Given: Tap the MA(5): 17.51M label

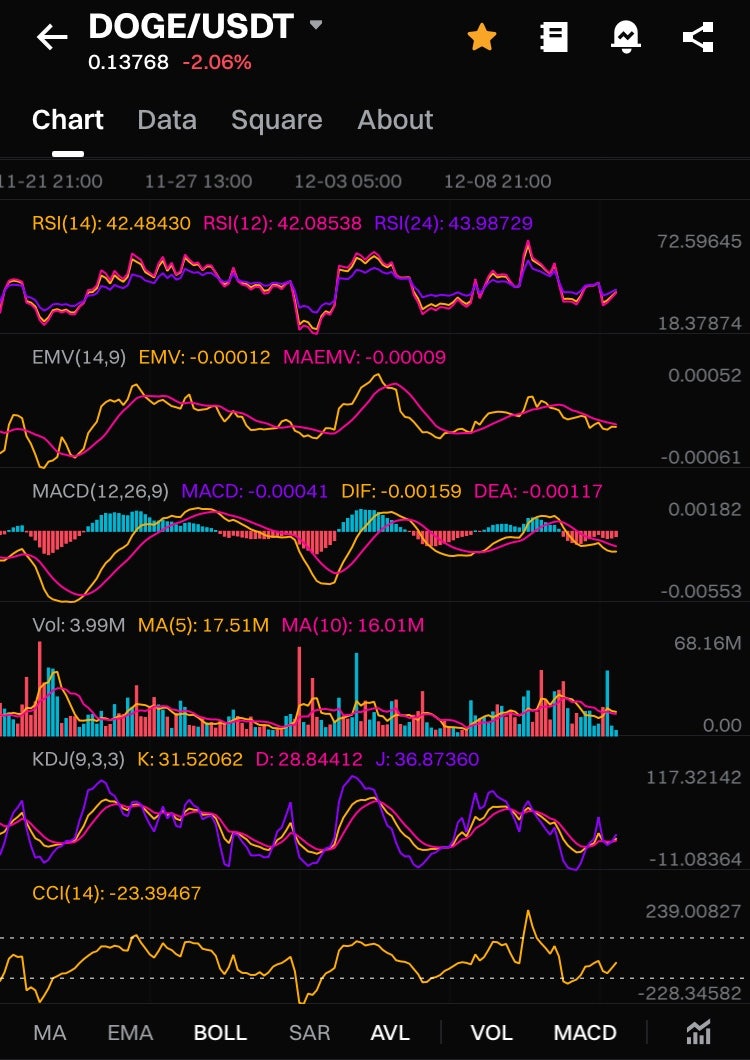Looking at the screenshot, I should pos(204,625).
